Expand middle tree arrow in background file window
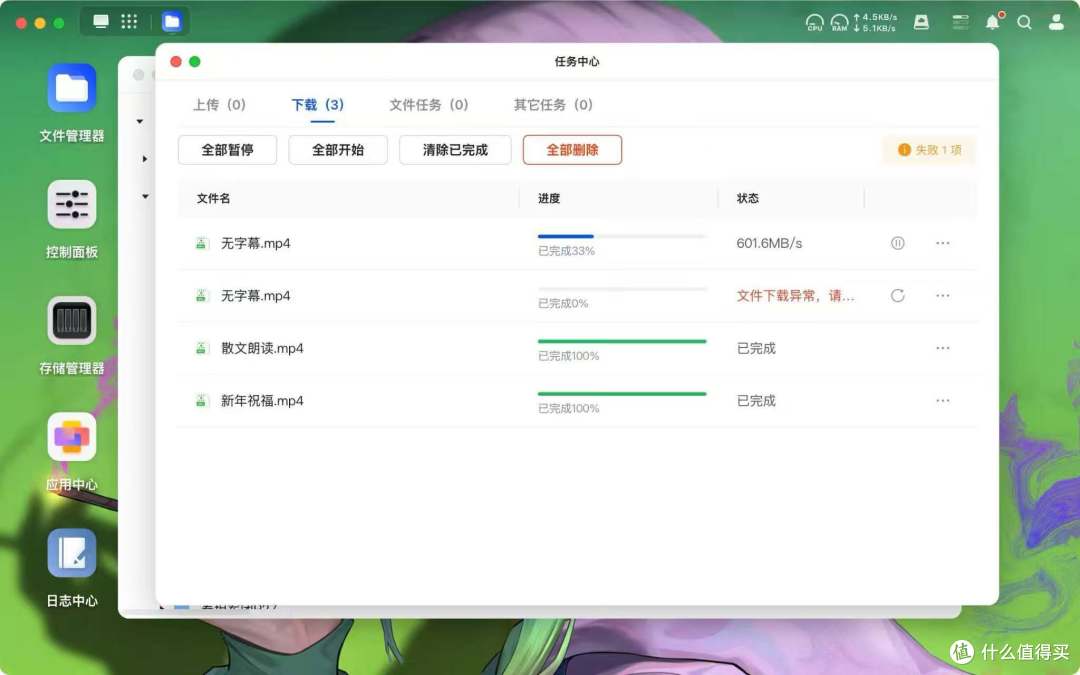The image size is (1080, 675). point(145,159)
